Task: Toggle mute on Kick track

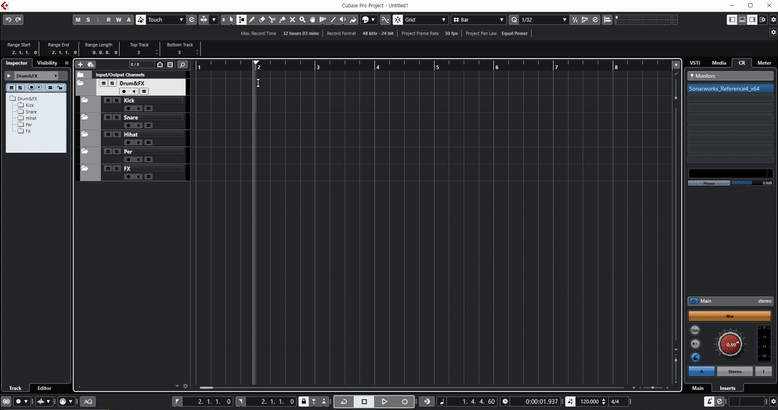Action: [x=107, y=100]
